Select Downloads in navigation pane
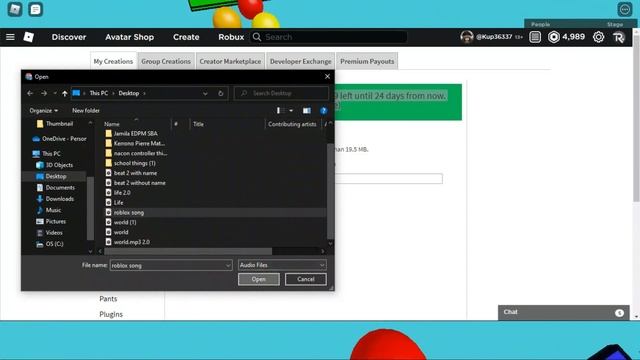The width and height of the screenshot is (640, 360). pos(60,199)
